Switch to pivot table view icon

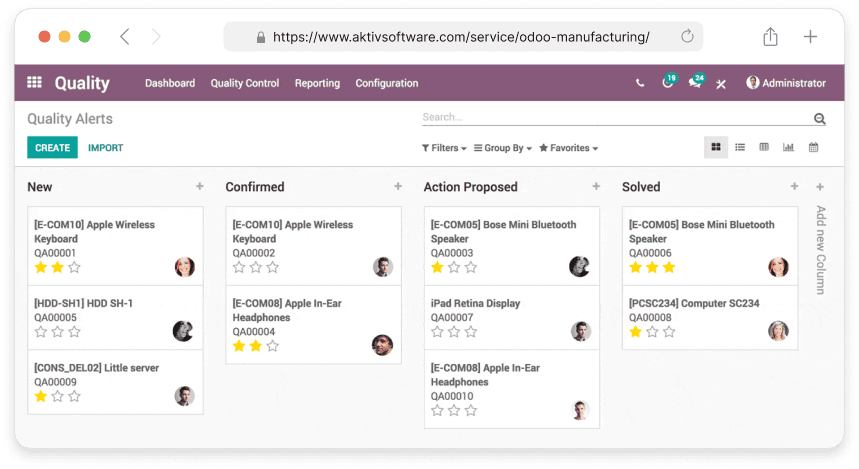[764, 147]
